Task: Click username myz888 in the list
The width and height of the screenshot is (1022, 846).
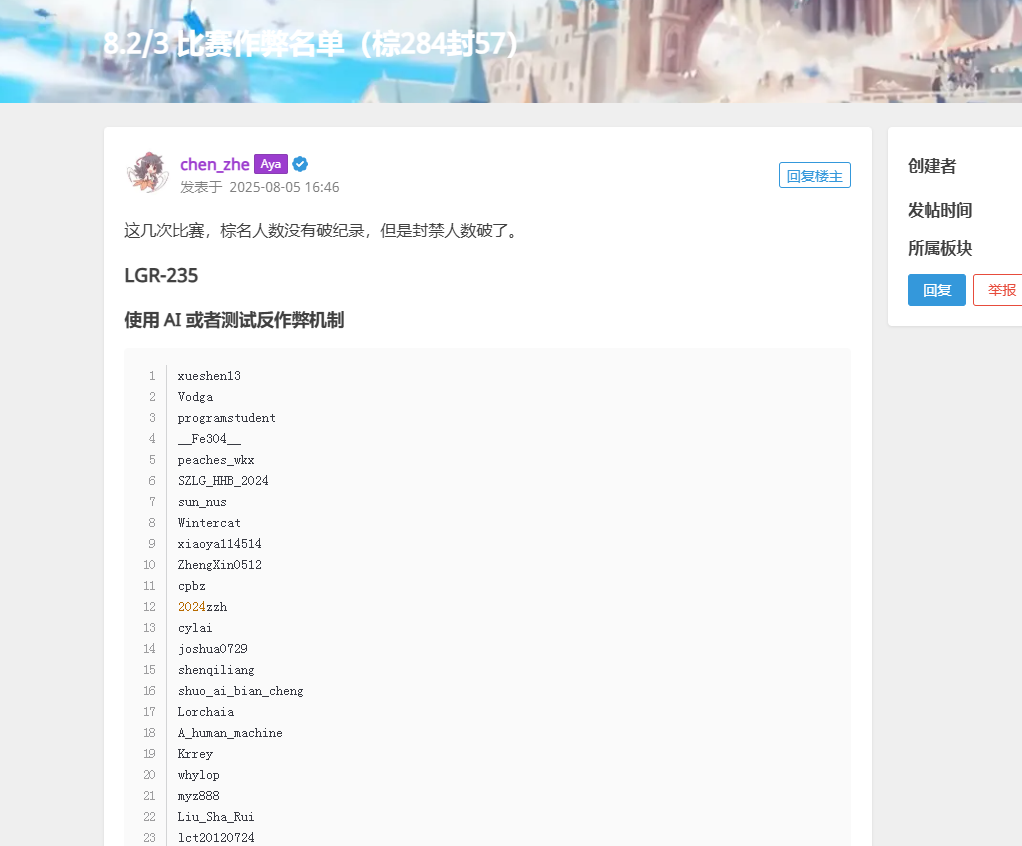Action: (198, 796)
